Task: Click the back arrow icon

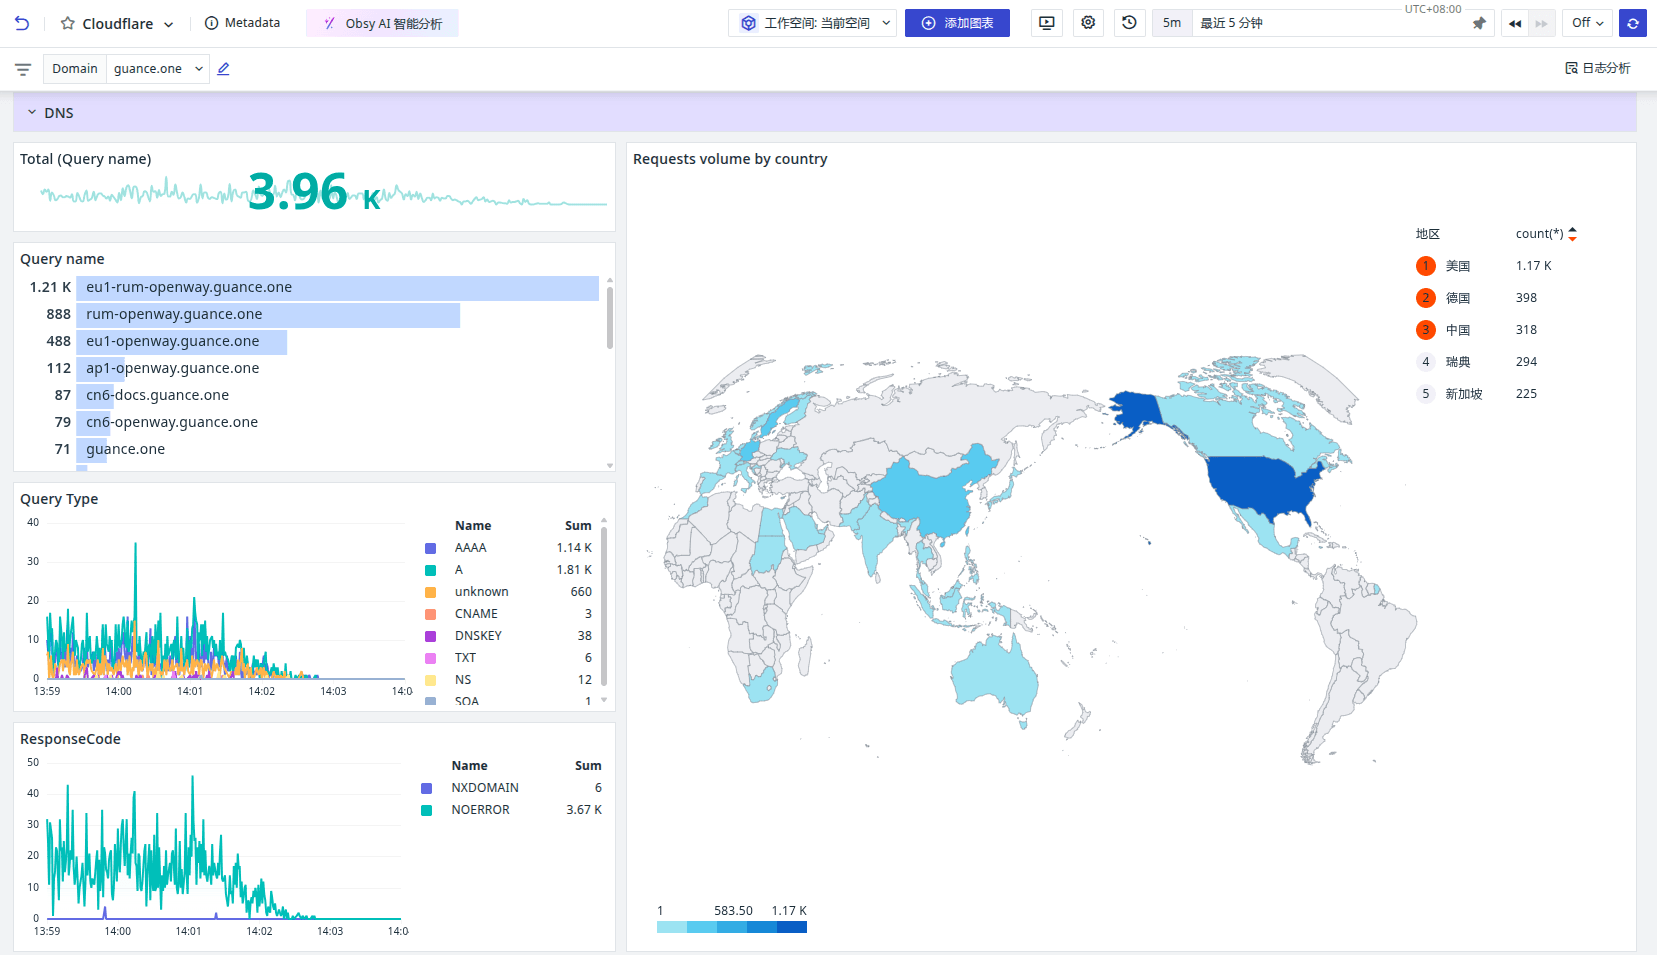Action: [22, 23]
